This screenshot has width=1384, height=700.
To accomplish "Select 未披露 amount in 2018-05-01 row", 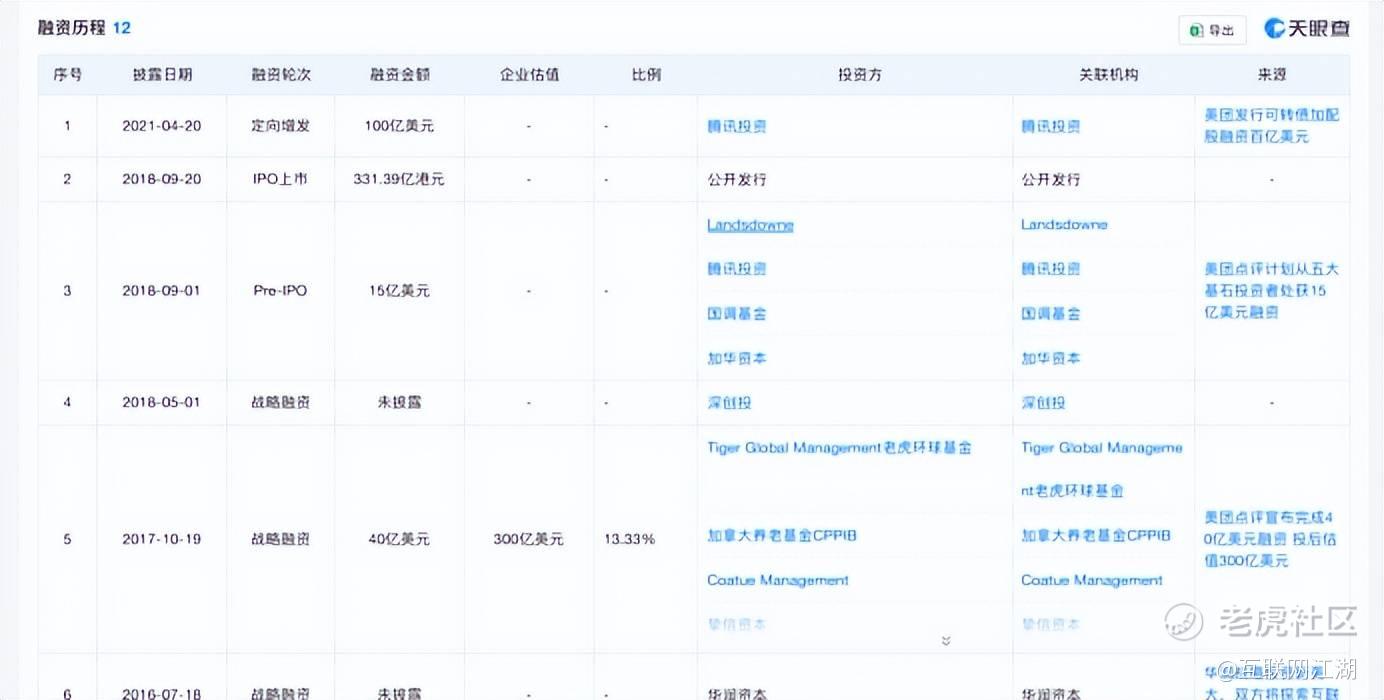I will (x=399, y=402).
